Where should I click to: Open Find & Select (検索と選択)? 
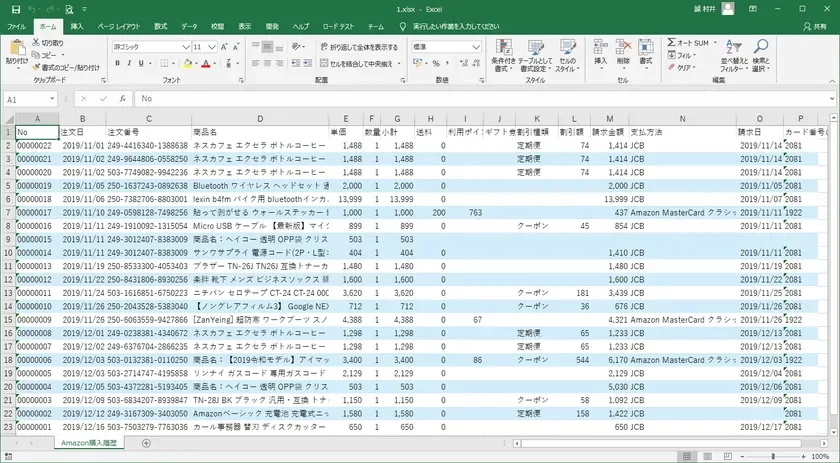tap(761, 56)
